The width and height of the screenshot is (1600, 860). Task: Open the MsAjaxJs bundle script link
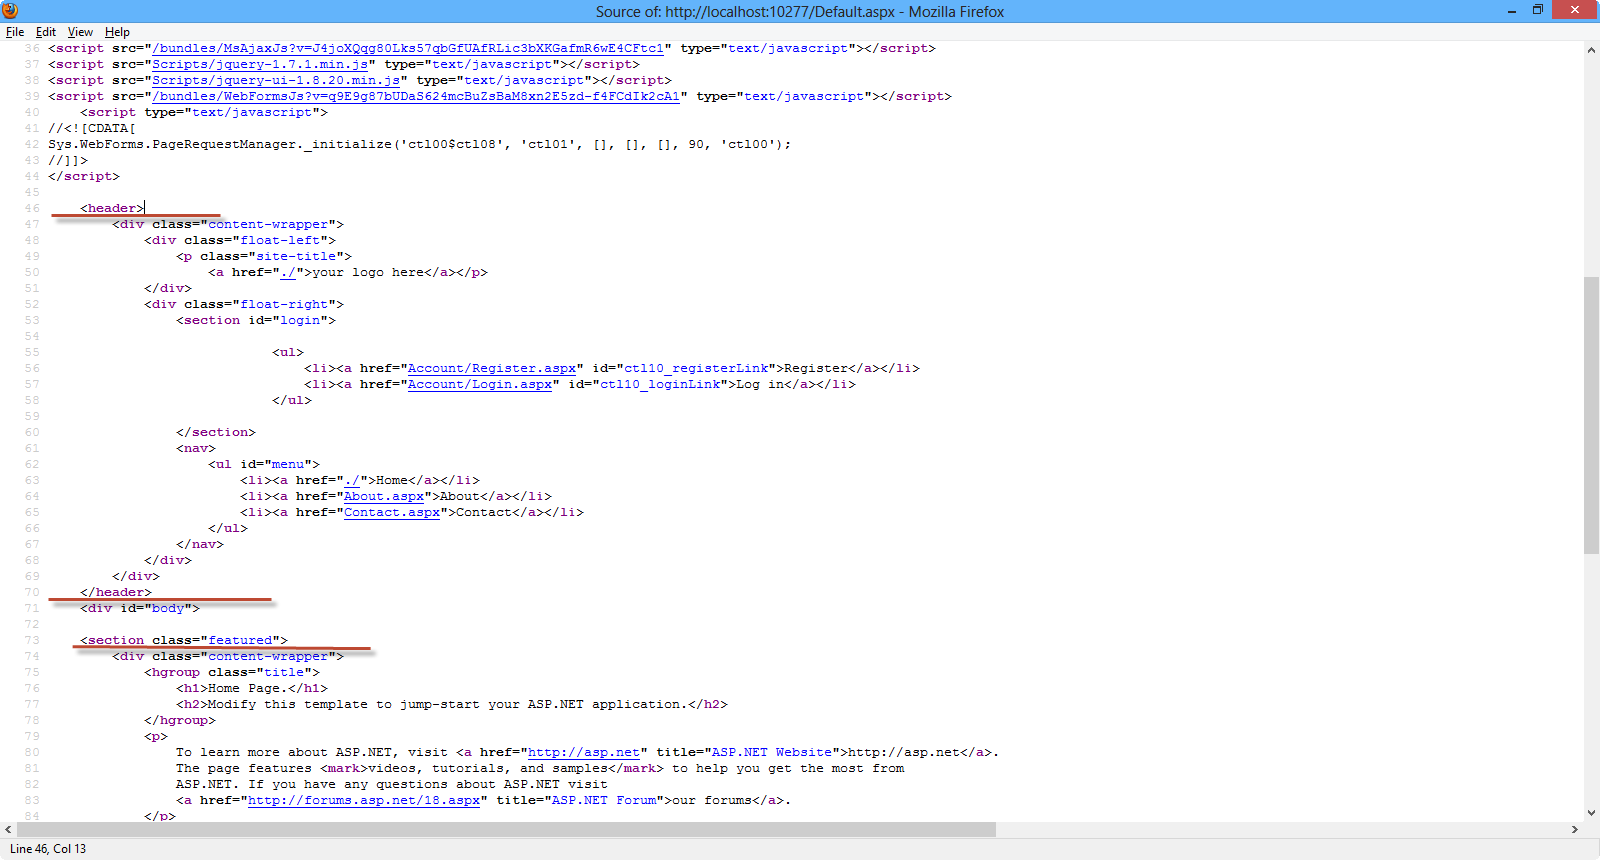[408, 48]
